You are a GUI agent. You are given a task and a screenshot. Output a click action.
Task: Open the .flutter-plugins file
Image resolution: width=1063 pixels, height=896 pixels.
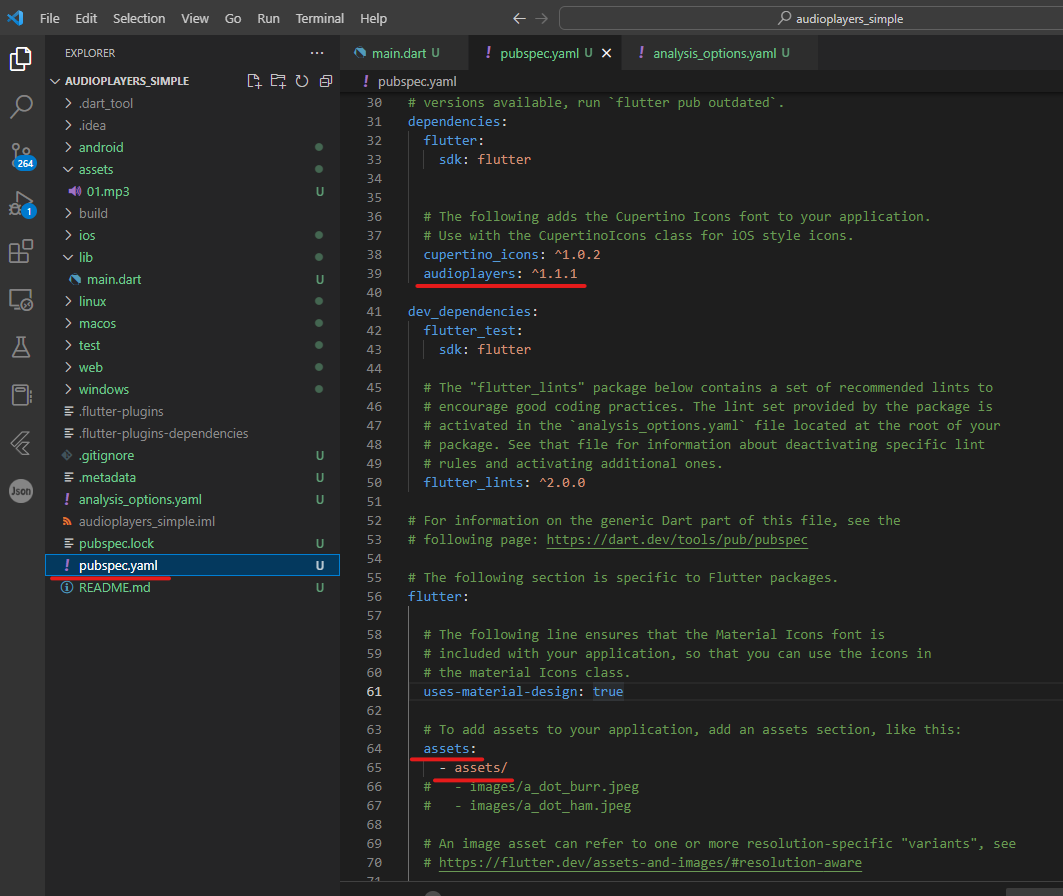(193, 411)
